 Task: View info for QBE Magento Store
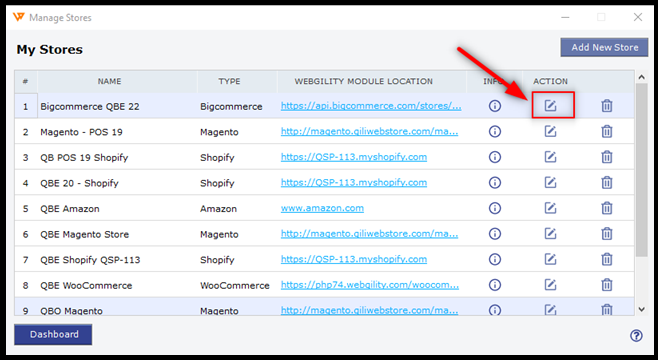(495, 234)
